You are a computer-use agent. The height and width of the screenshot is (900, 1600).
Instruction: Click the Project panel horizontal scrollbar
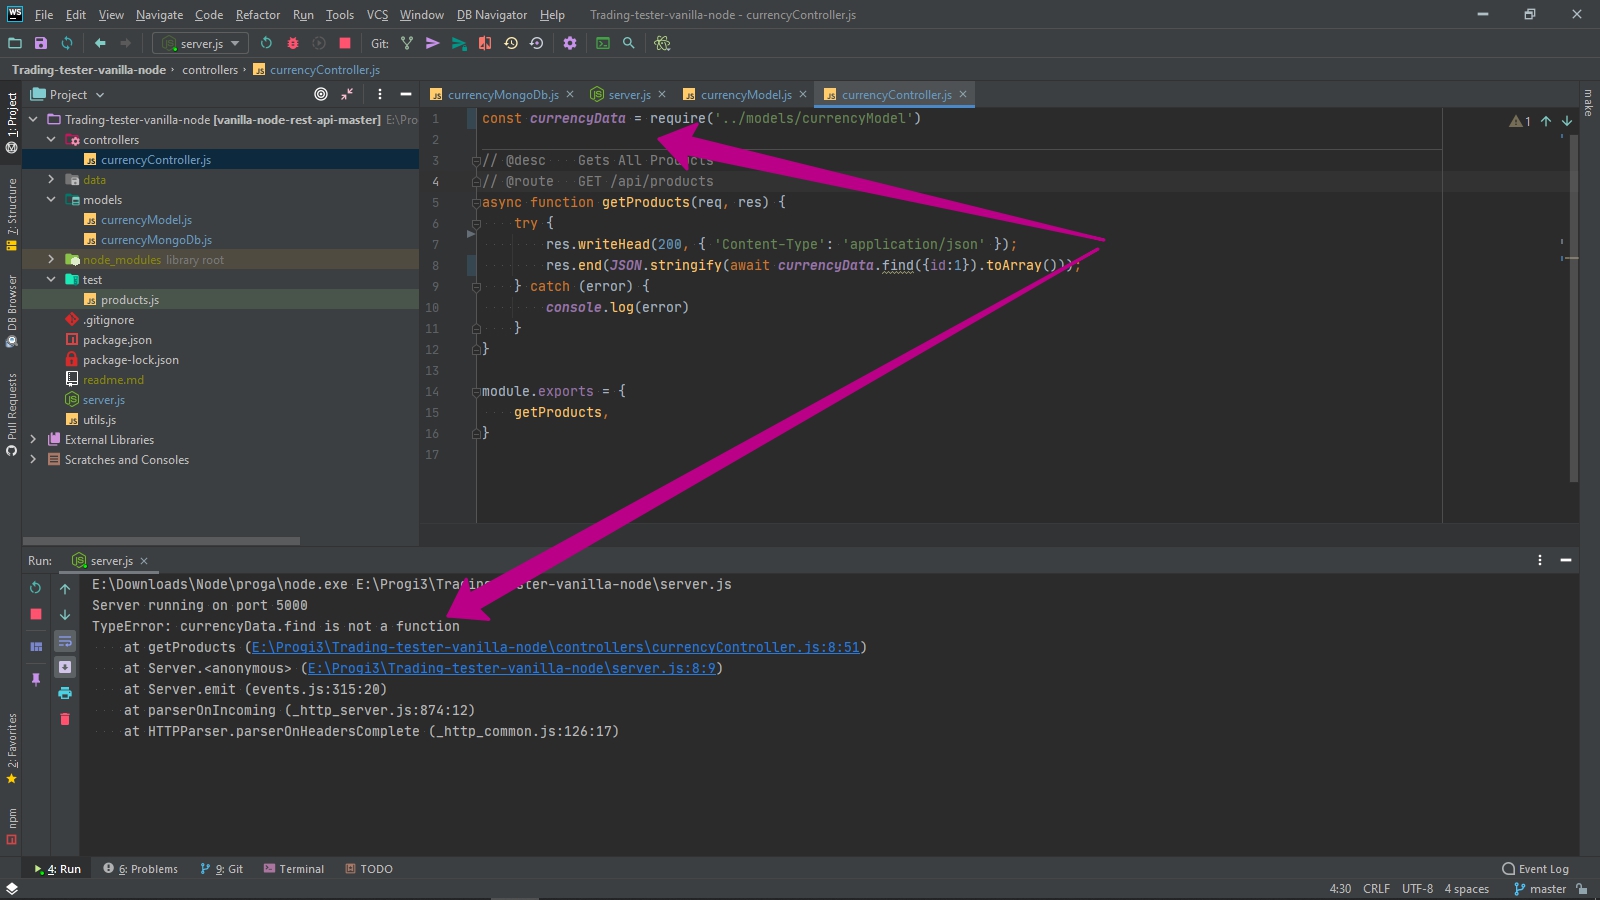pos(161,541)
